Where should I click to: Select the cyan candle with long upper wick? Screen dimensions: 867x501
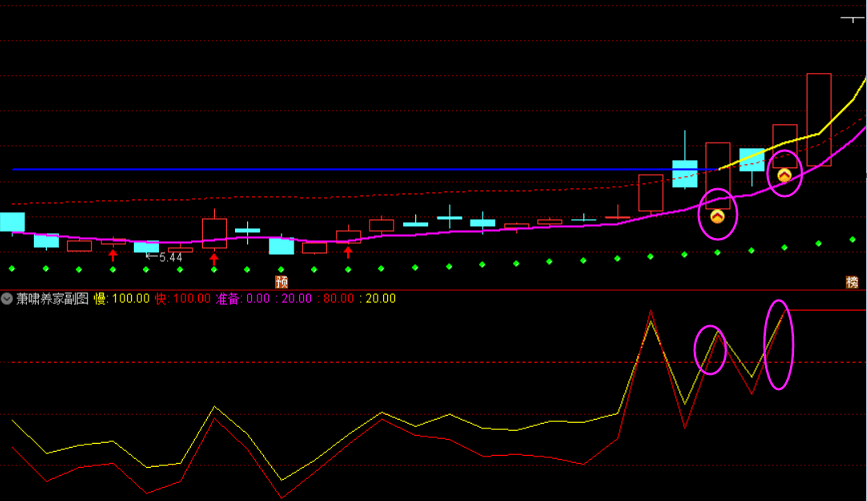(685, 173)
